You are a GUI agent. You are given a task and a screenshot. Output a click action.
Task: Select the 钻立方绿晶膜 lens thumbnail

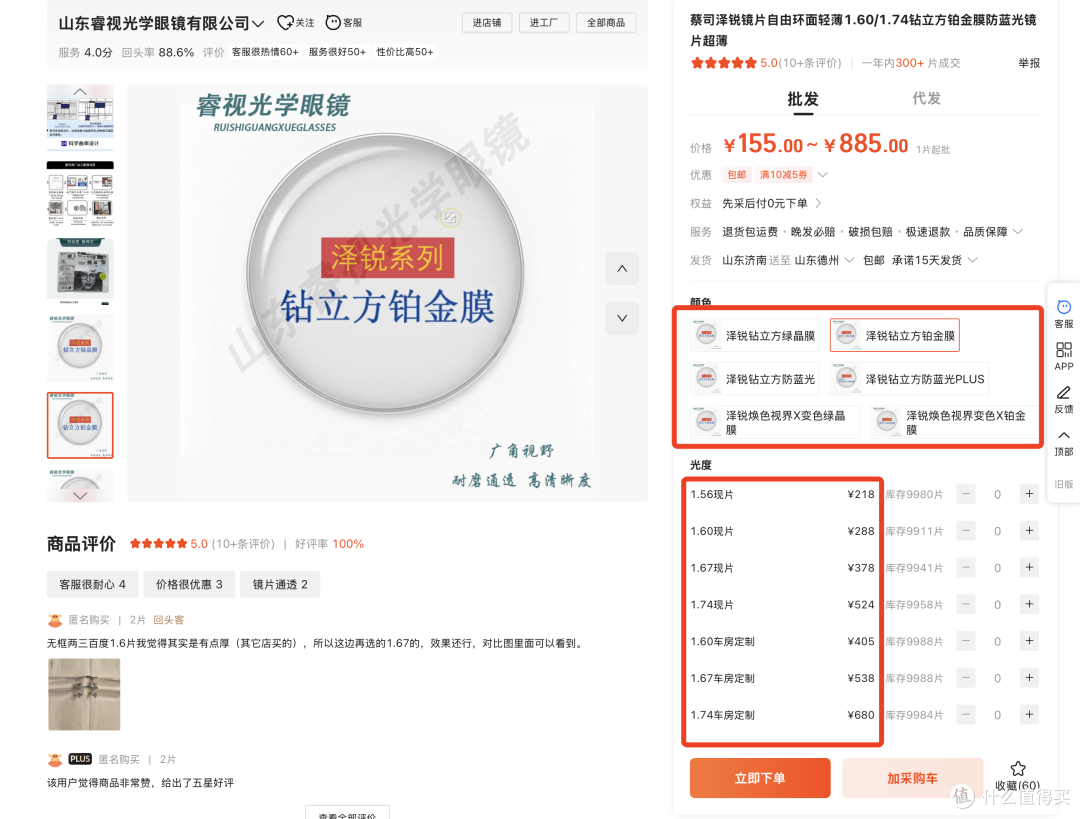(80, 348)
